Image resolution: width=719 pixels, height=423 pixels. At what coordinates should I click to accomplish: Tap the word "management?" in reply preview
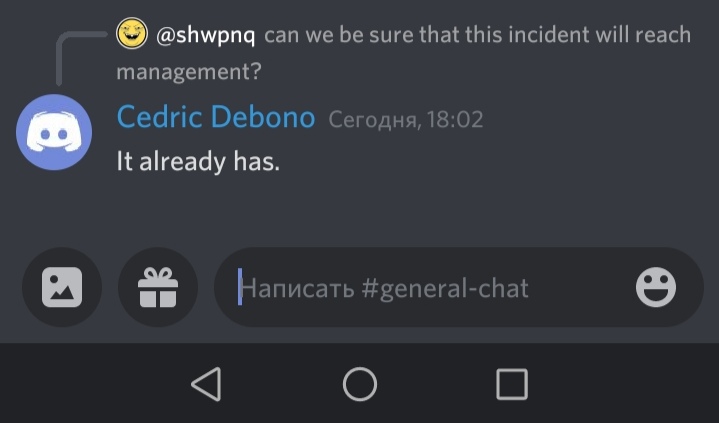coord(188,72)
